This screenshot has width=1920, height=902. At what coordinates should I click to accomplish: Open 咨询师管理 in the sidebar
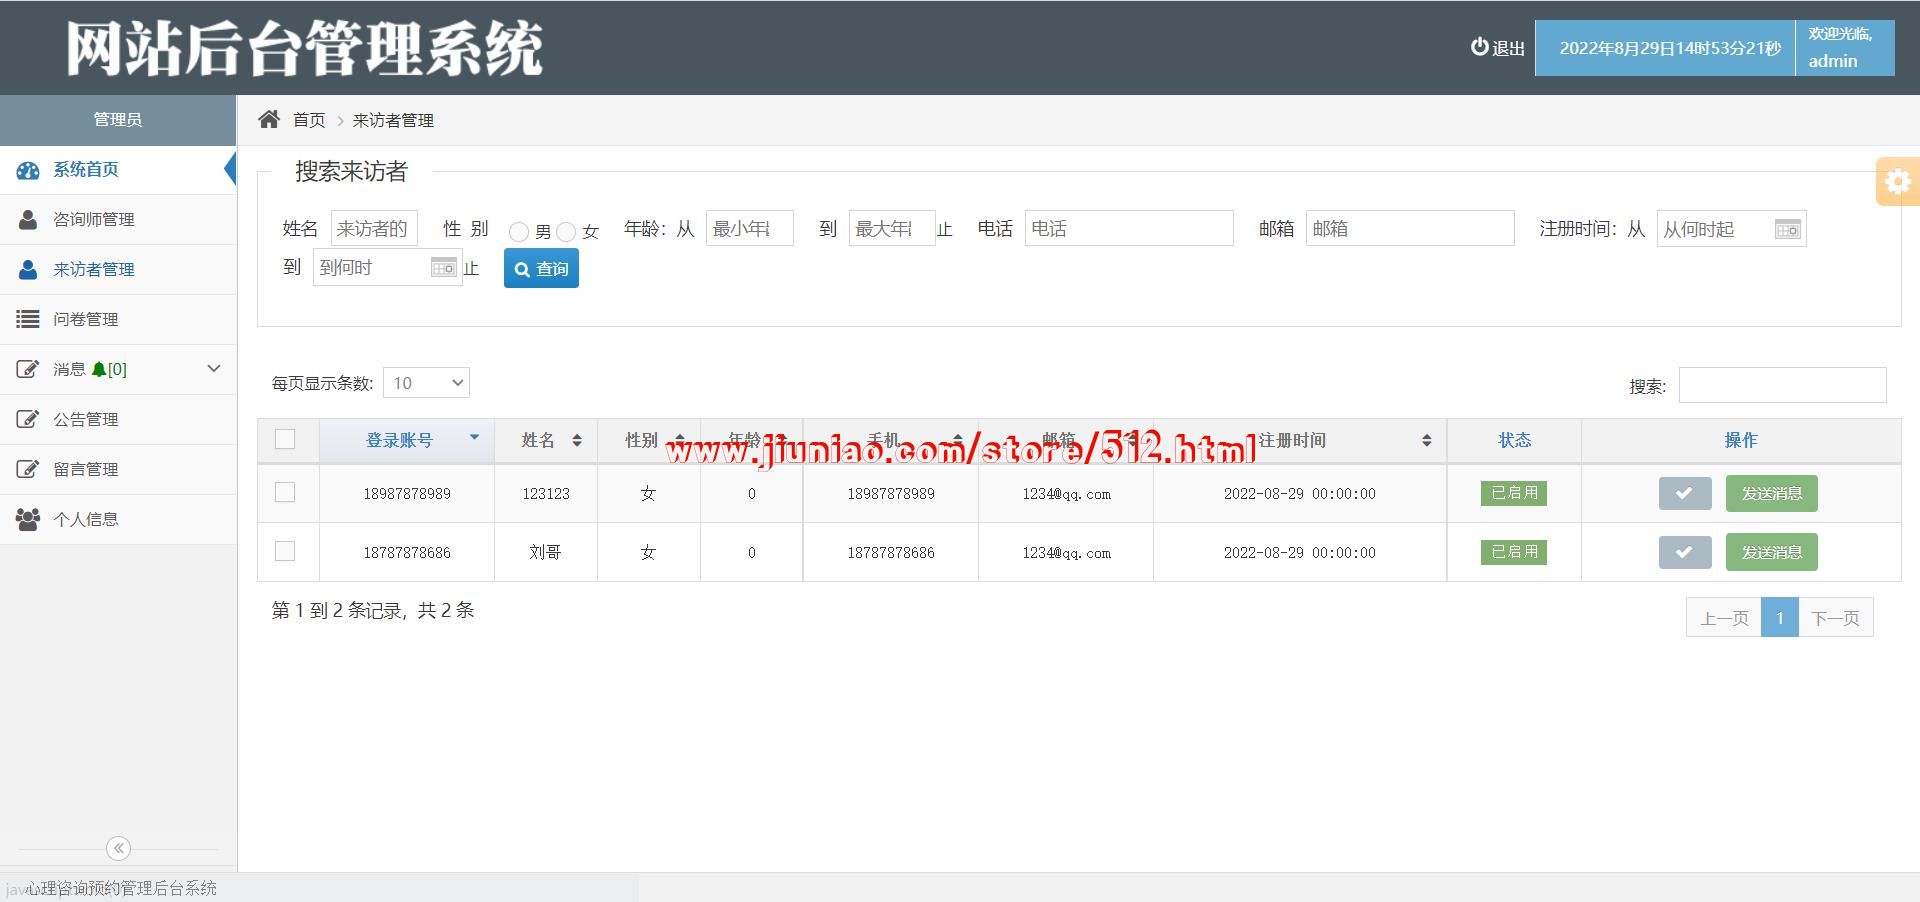pos(118,219)
